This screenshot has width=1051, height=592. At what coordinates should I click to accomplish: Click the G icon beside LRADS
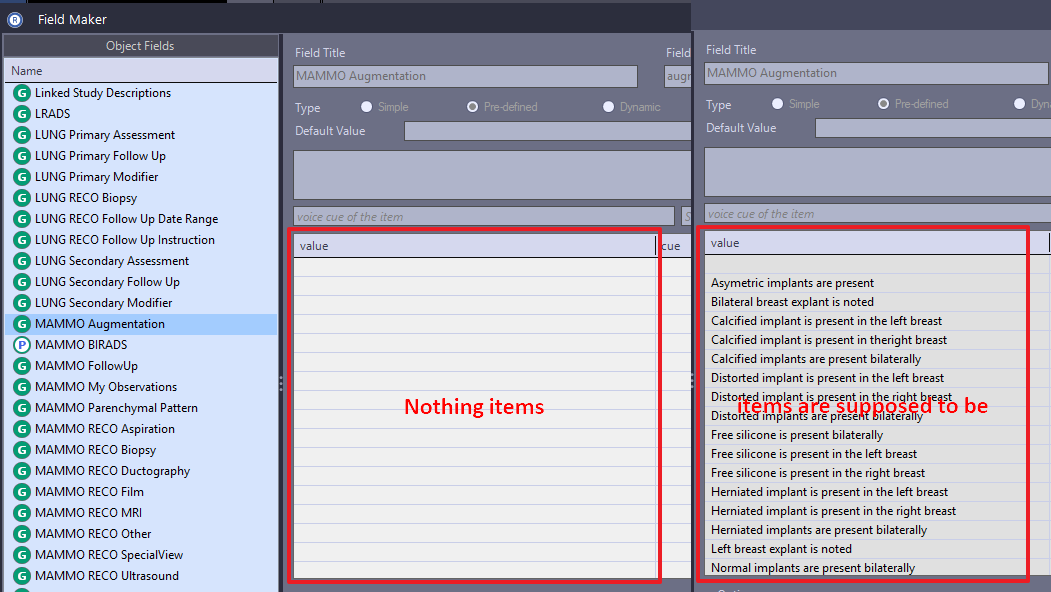(22, 114)
